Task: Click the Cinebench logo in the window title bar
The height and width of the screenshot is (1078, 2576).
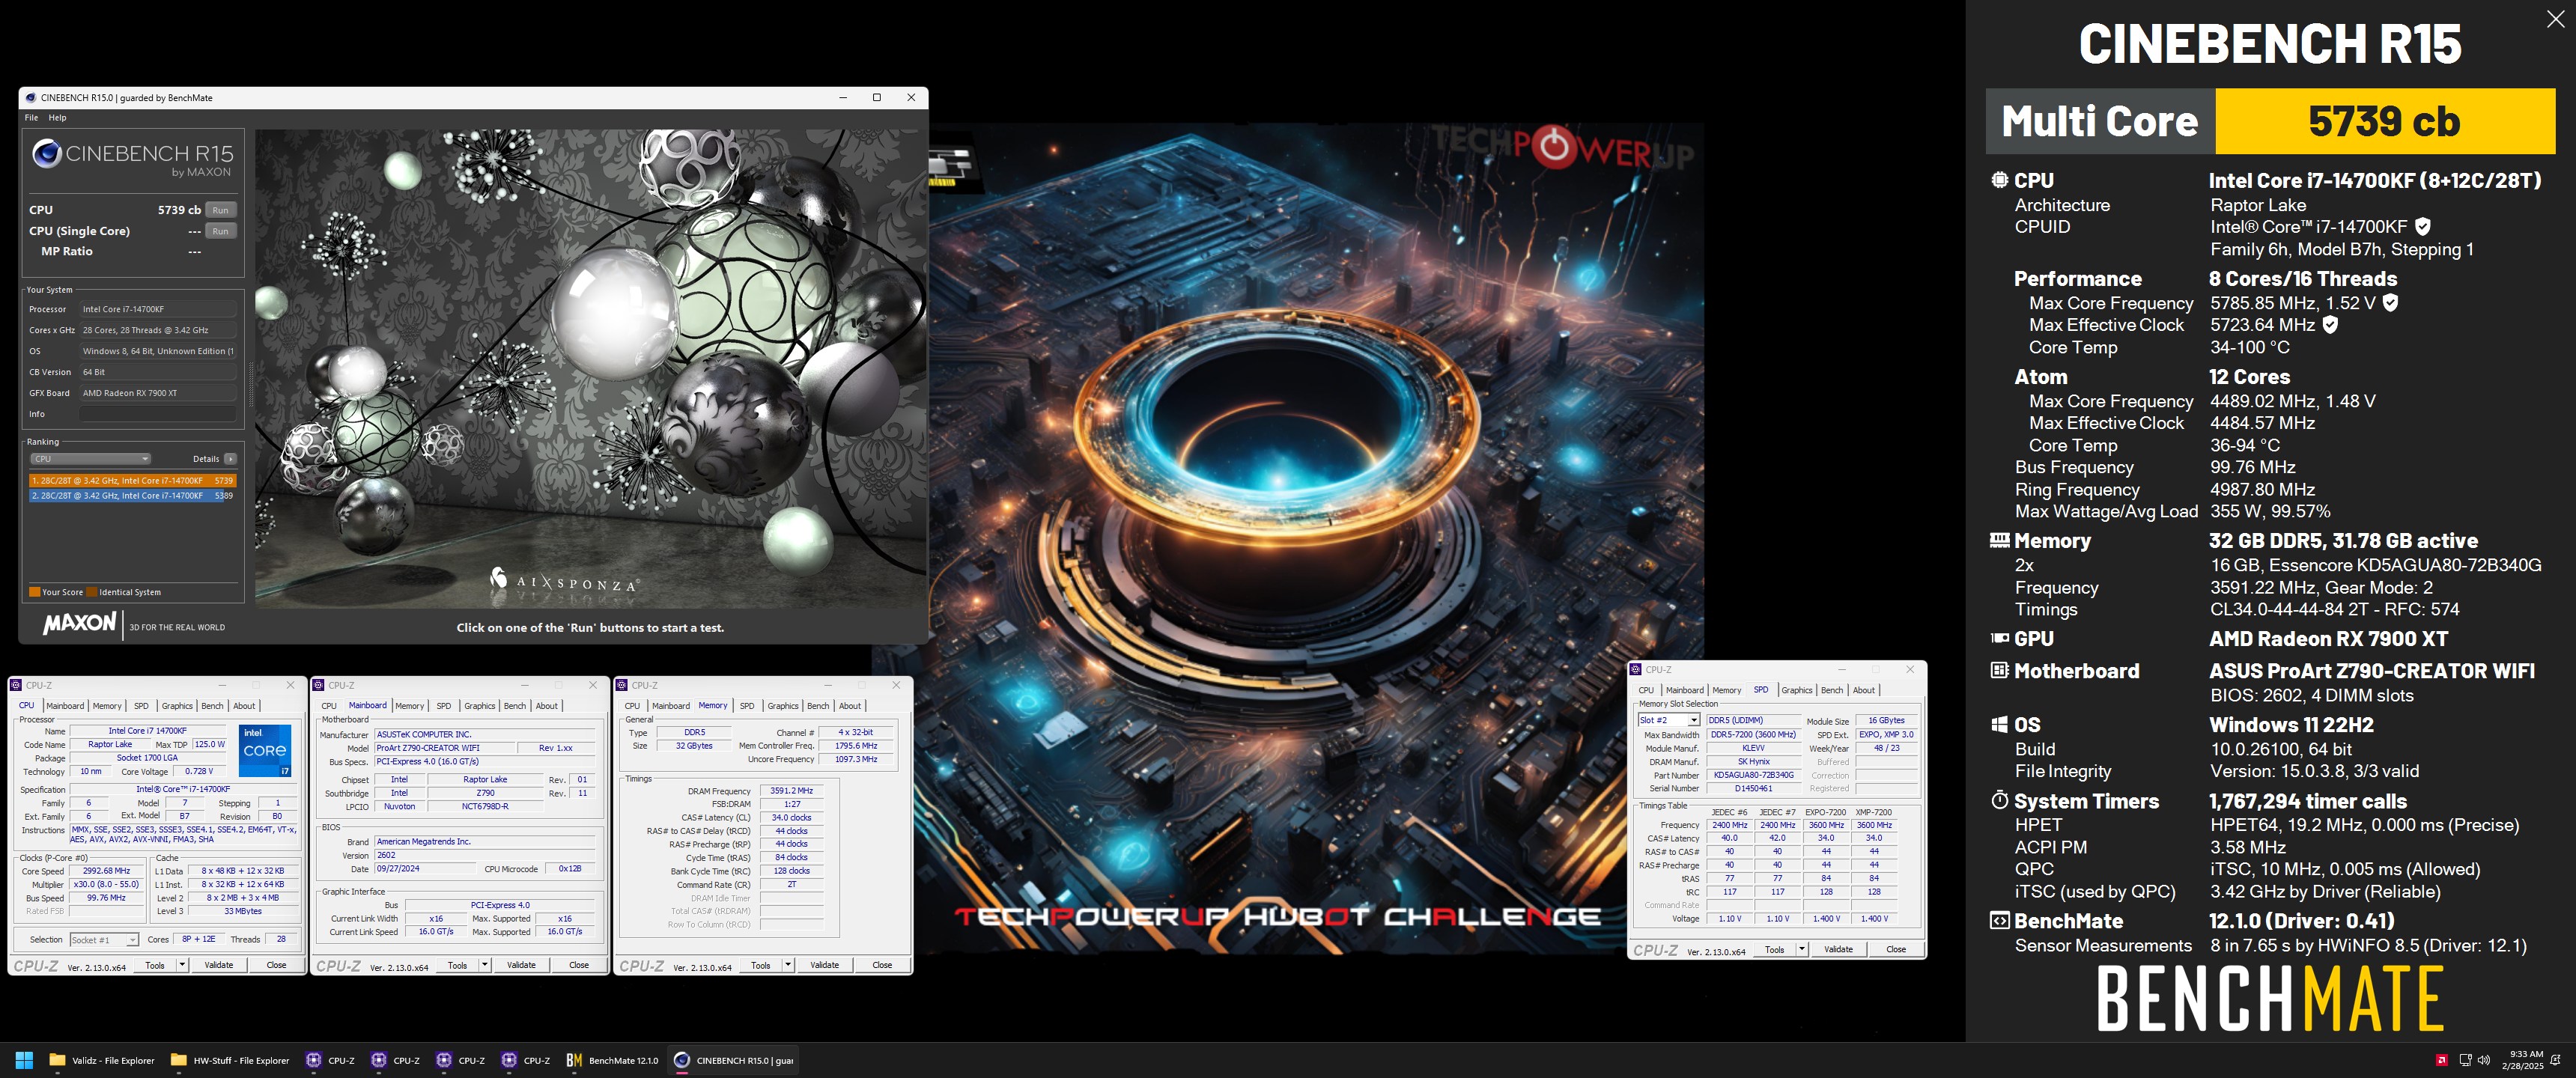Action: coord(31,98)
